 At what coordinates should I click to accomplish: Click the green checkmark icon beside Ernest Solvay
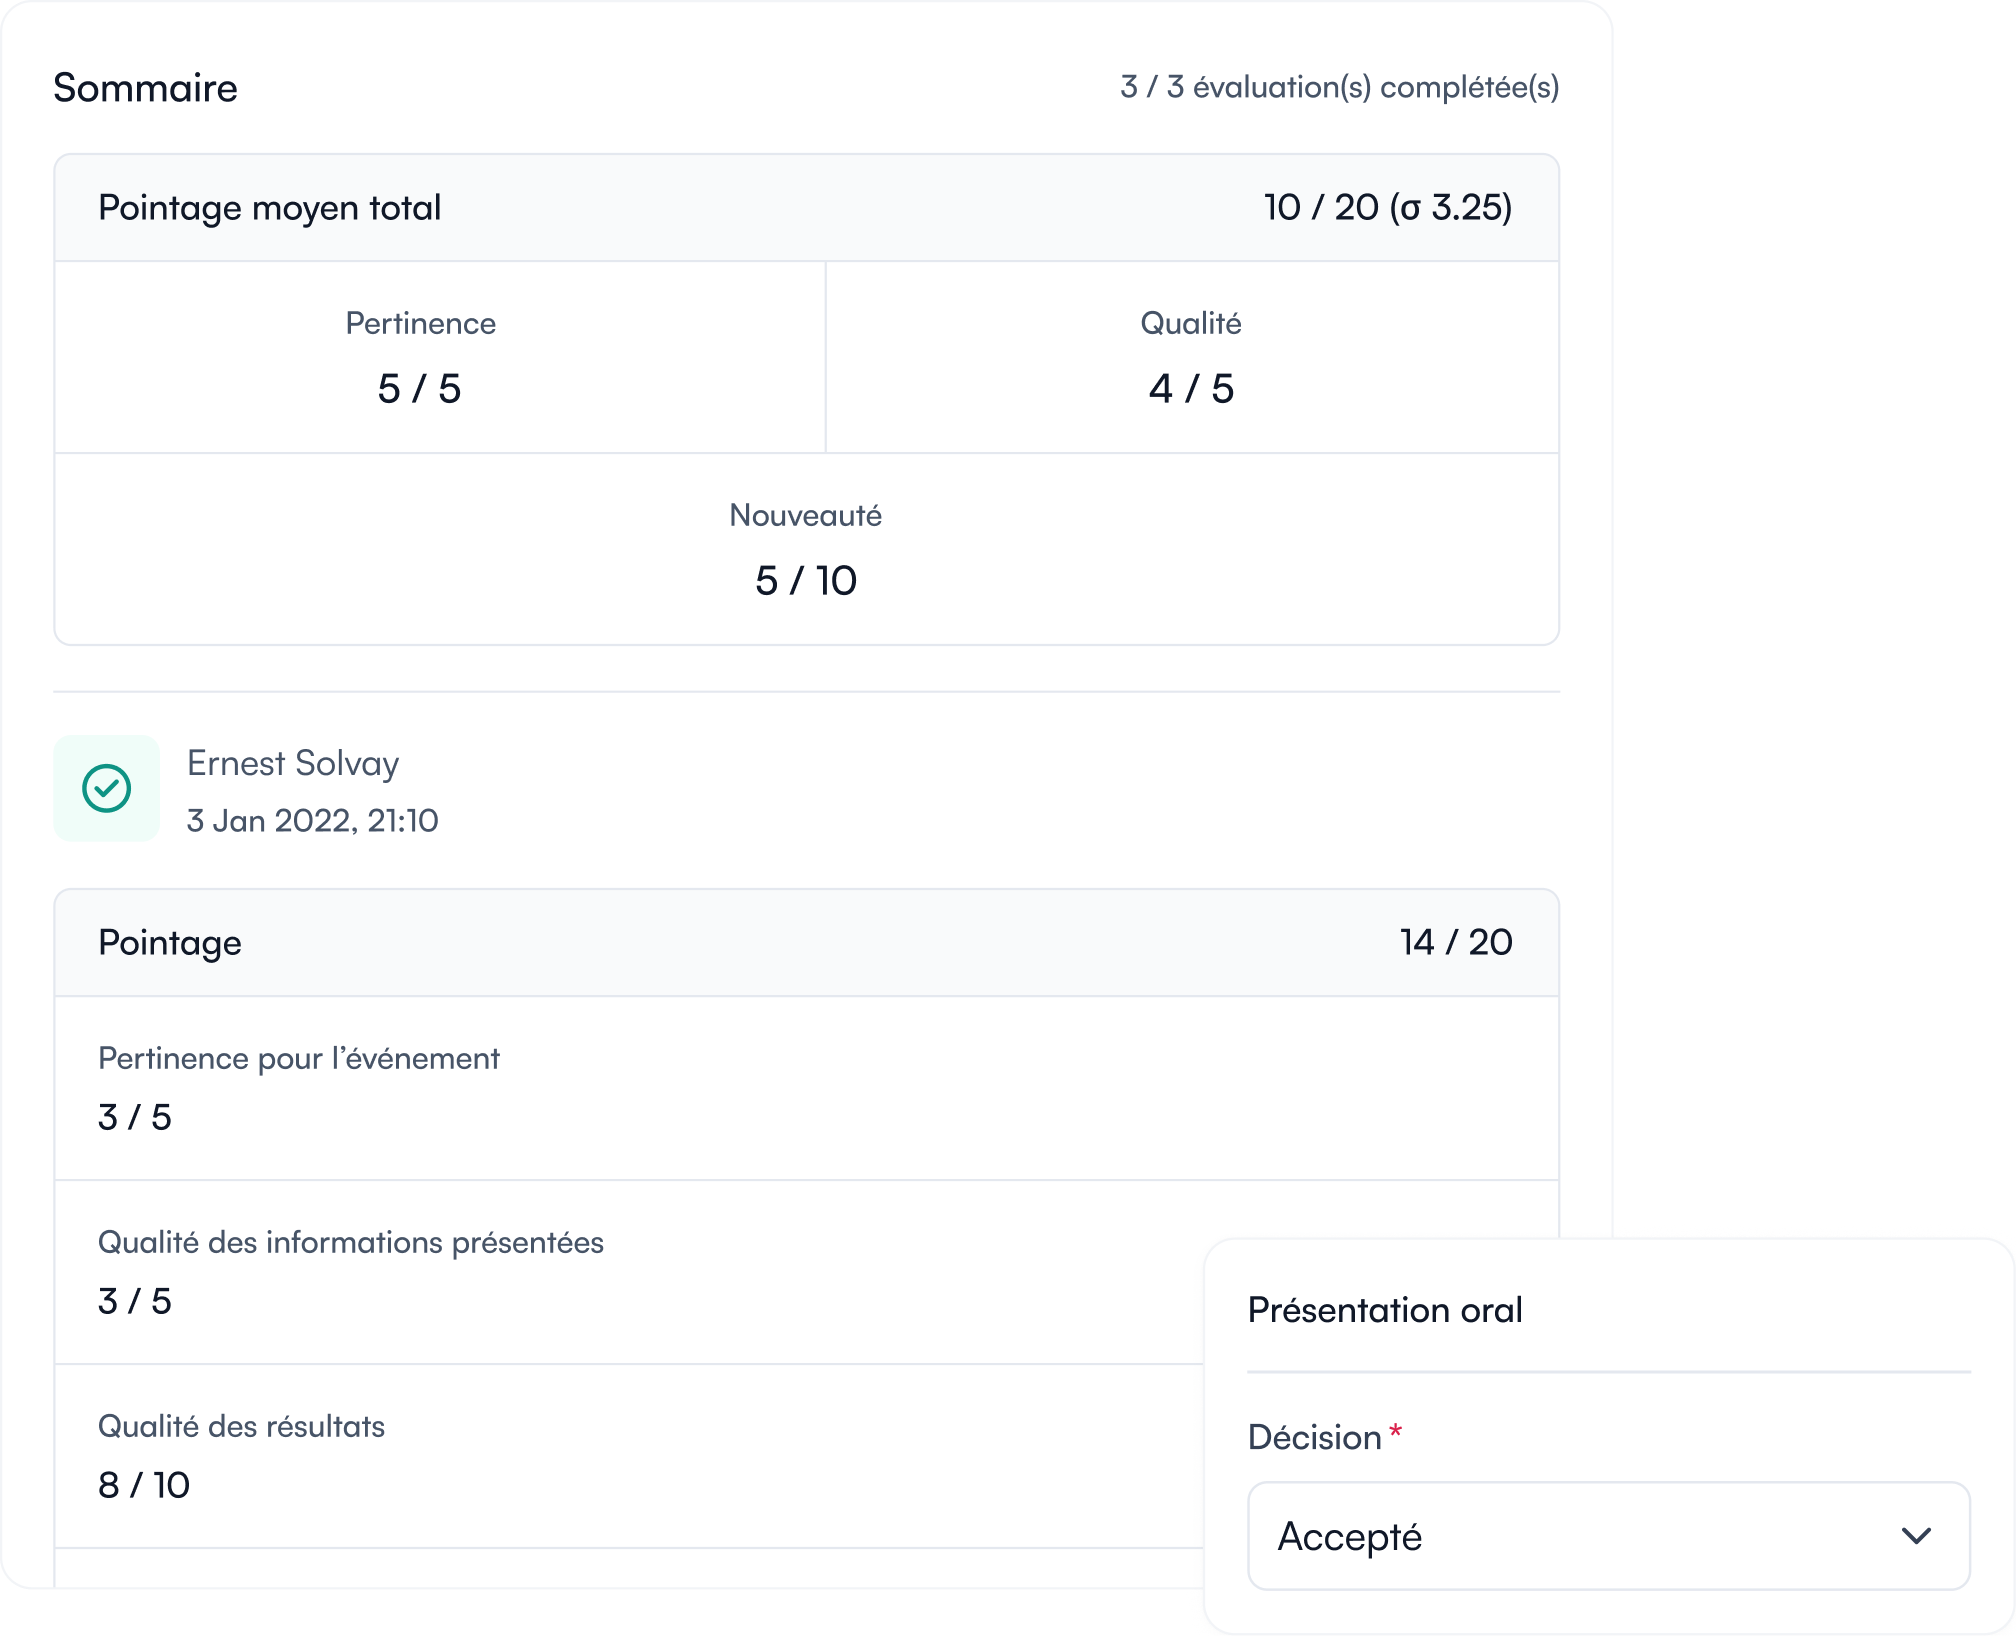pyautogui.click(x=106, y=789)
